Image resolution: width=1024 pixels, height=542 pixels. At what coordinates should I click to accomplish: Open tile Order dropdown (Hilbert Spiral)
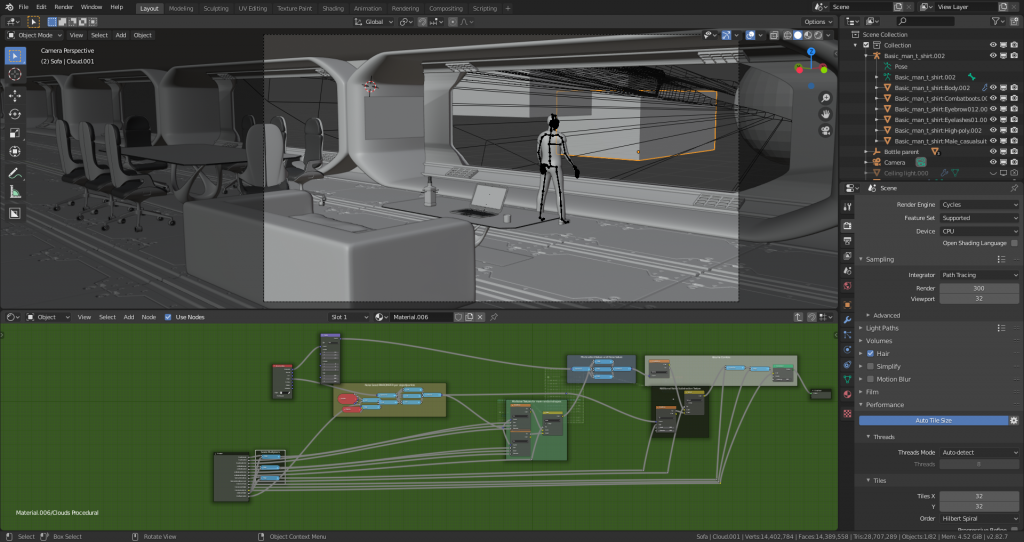click(x=979, y=518)
